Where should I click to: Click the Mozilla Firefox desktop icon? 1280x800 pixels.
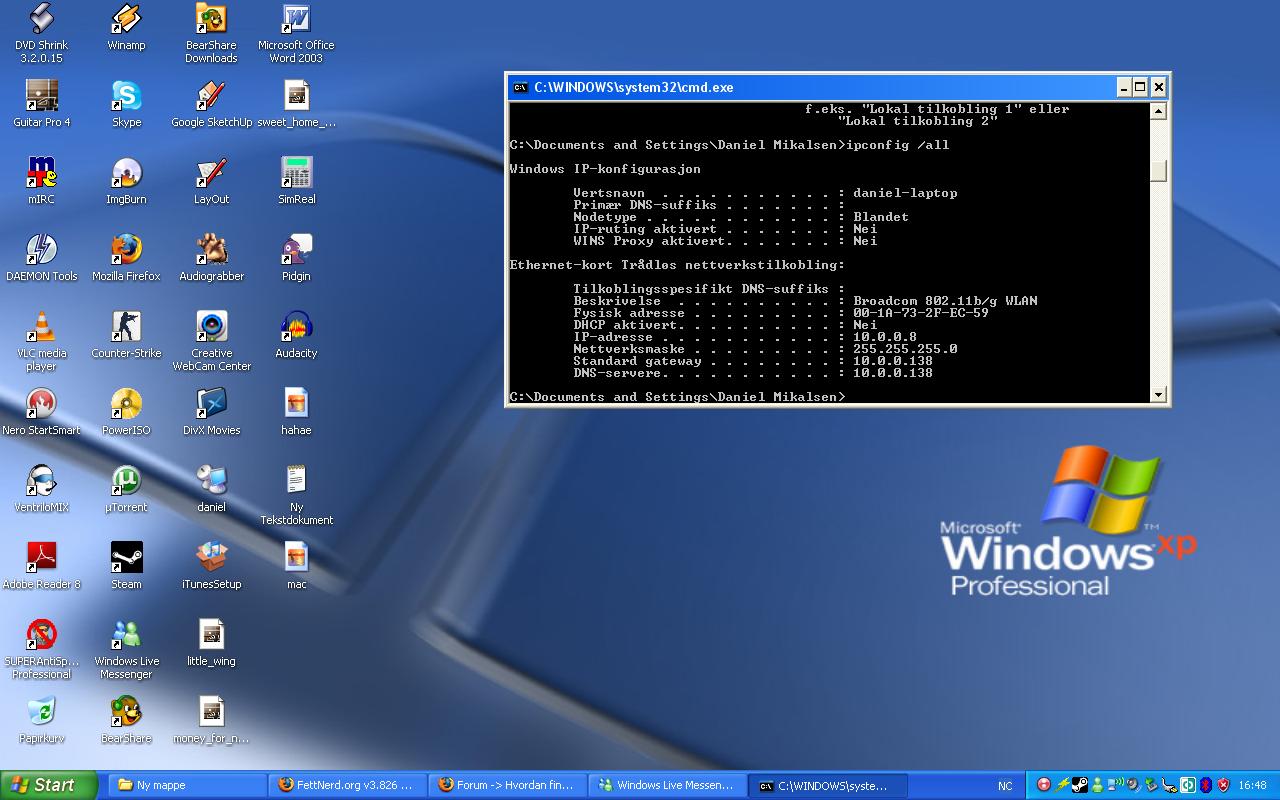pyautogui.click(x=126, y=258)
